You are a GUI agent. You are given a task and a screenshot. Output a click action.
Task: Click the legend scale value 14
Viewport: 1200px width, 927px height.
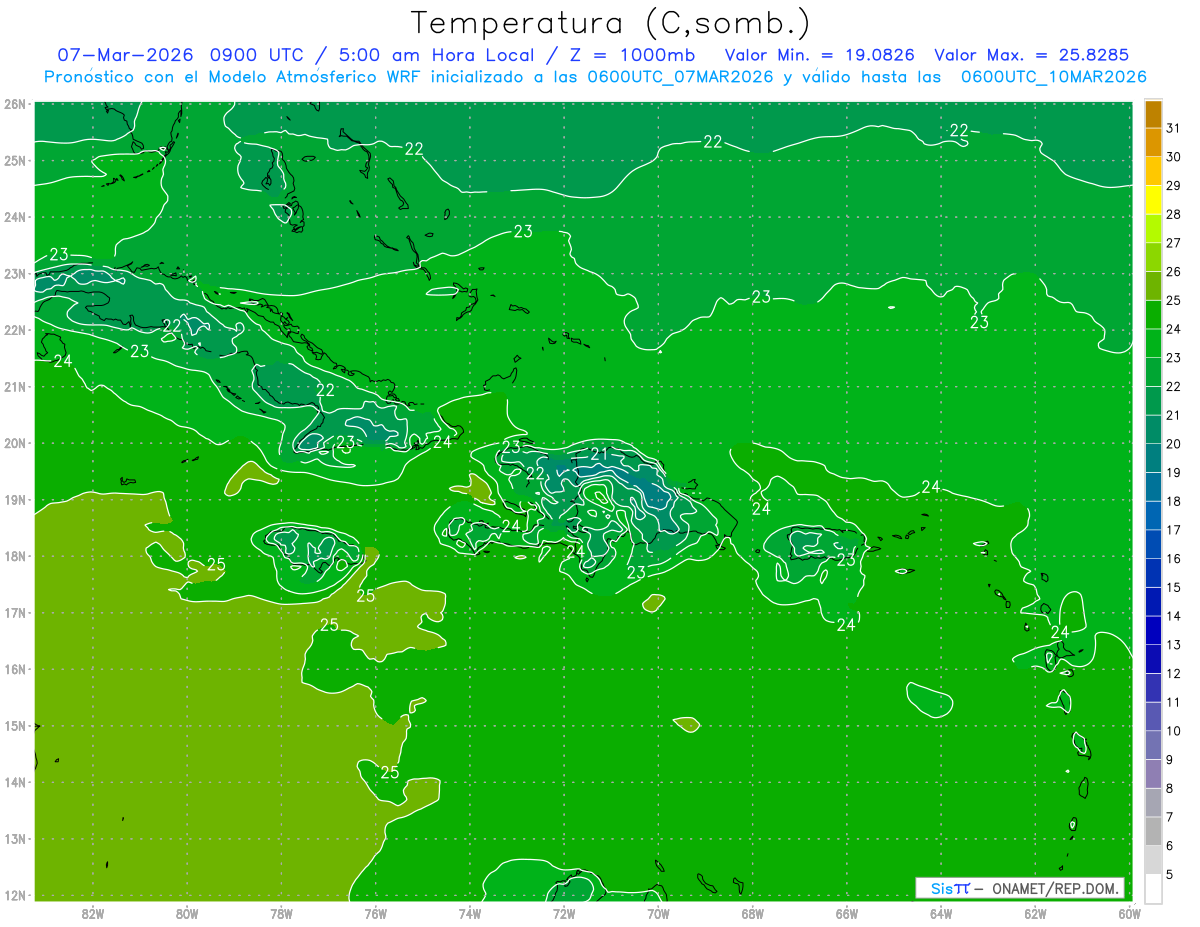(1174, 616)
